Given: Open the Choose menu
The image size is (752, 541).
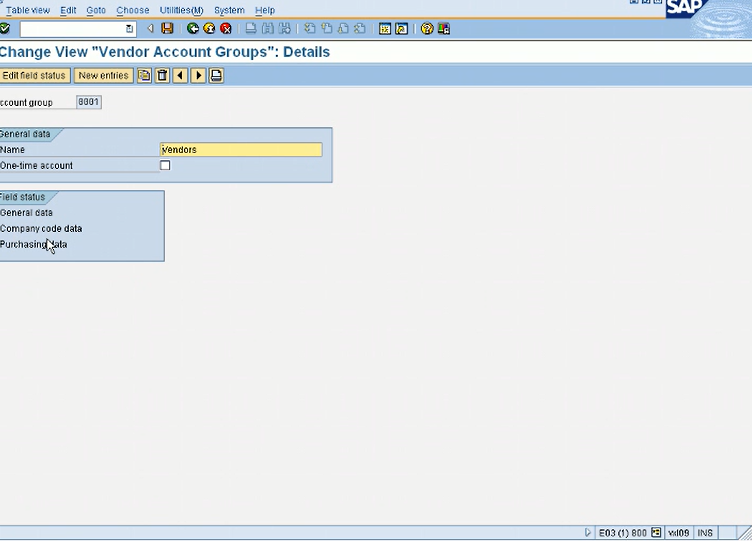Looking at the screenshot, I should pyautogui.click(x=133, y=10).
